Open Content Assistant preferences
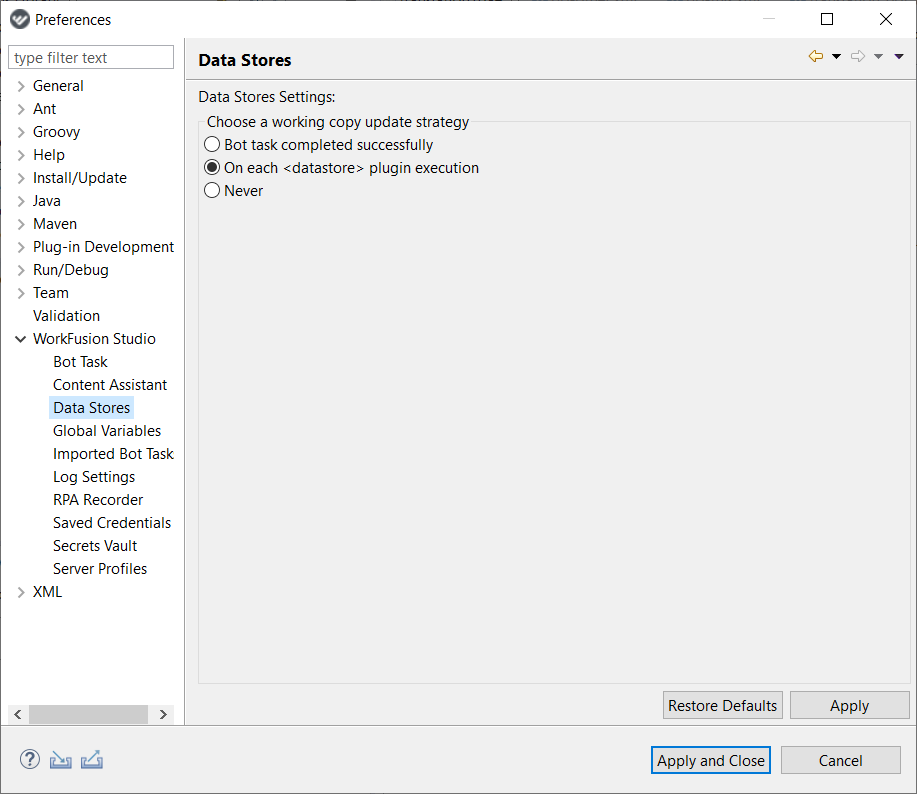The height and width of the screenshot is (794, 917). click(x=110, y=385)
